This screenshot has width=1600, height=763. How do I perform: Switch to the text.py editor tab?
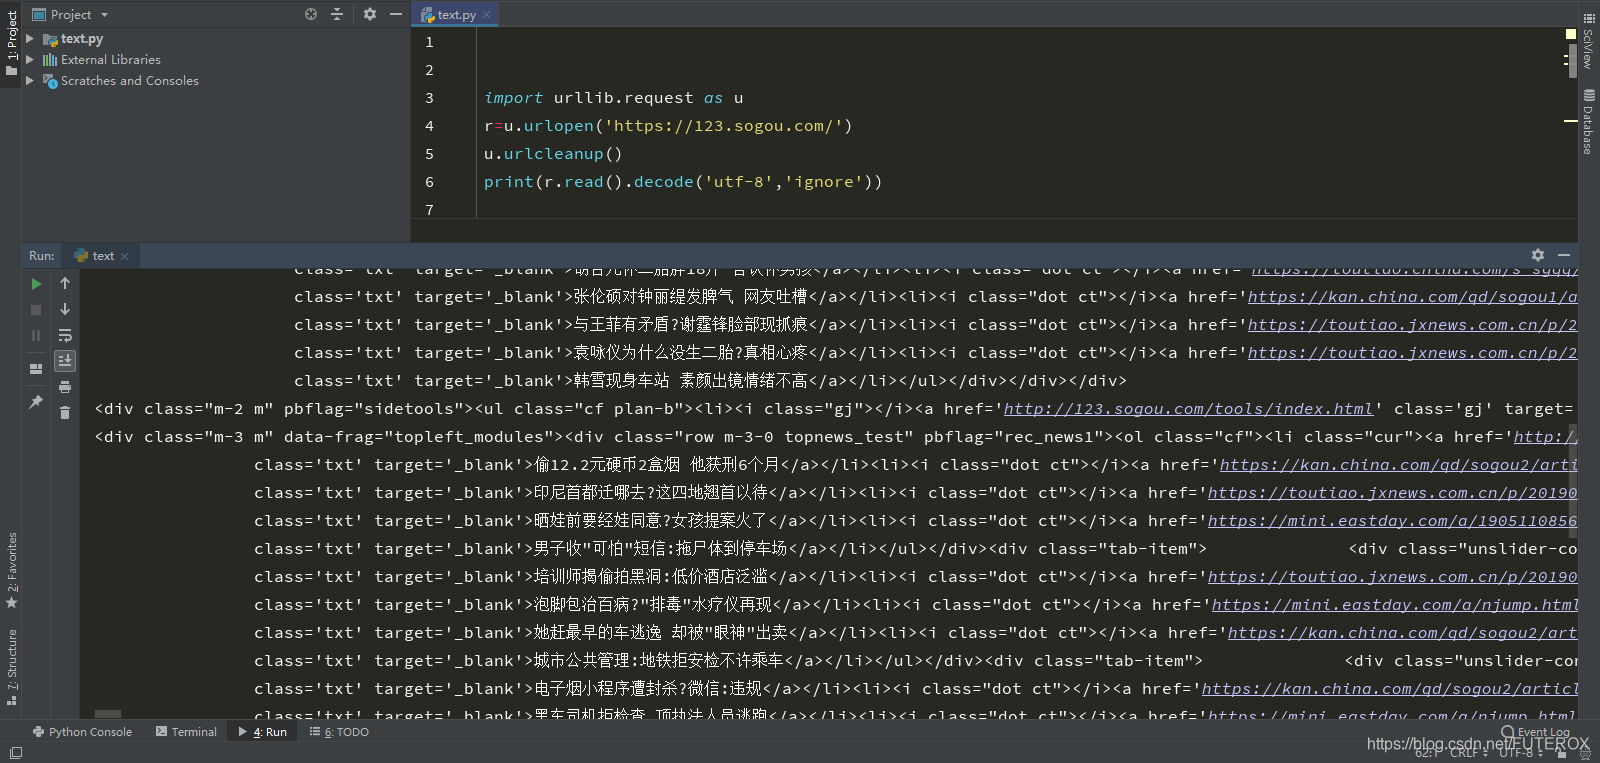coord(456,15)
